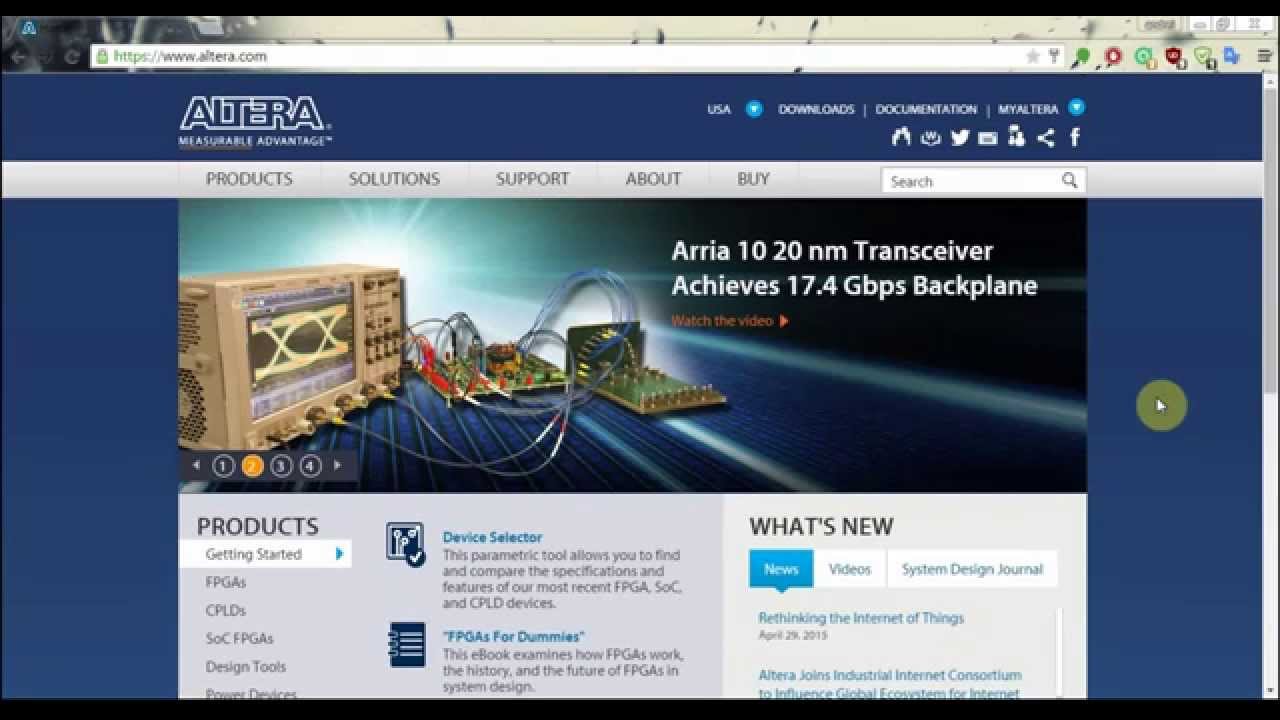
Task: Expand the Getting Started arrow in Products
Action: [x=340, y=553]
